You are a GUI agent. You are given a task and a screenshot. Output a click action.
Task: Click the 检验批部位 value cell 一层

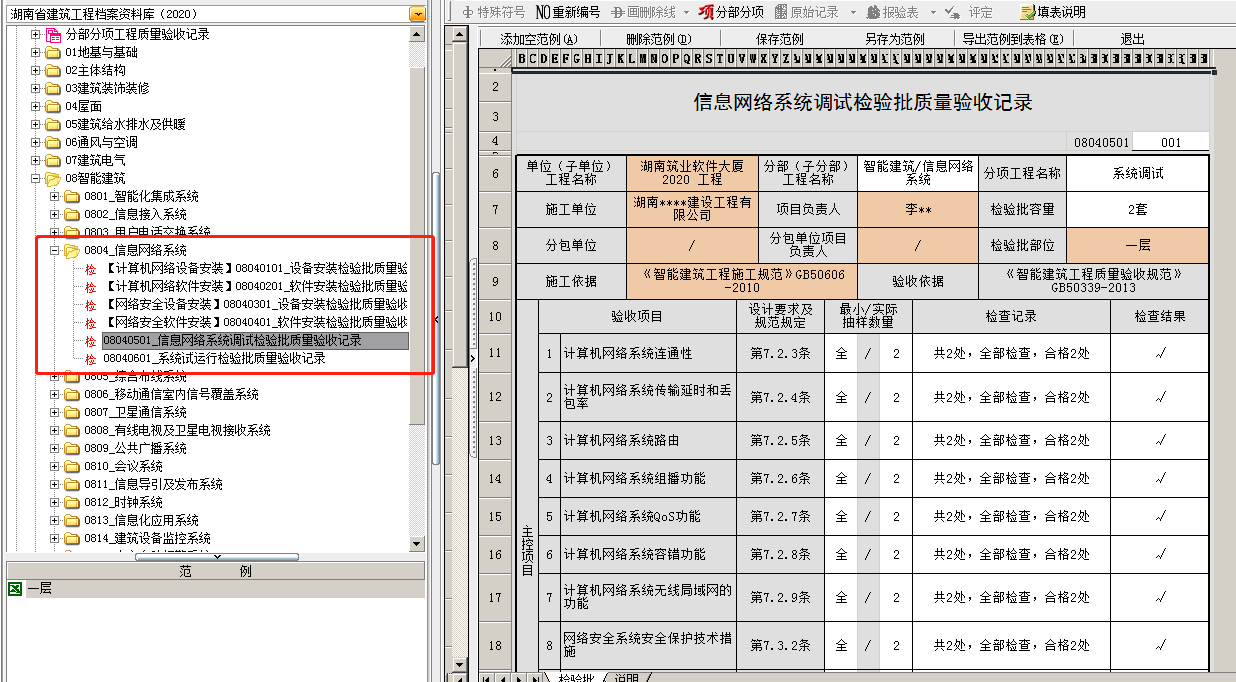[x=1137, y=245]
